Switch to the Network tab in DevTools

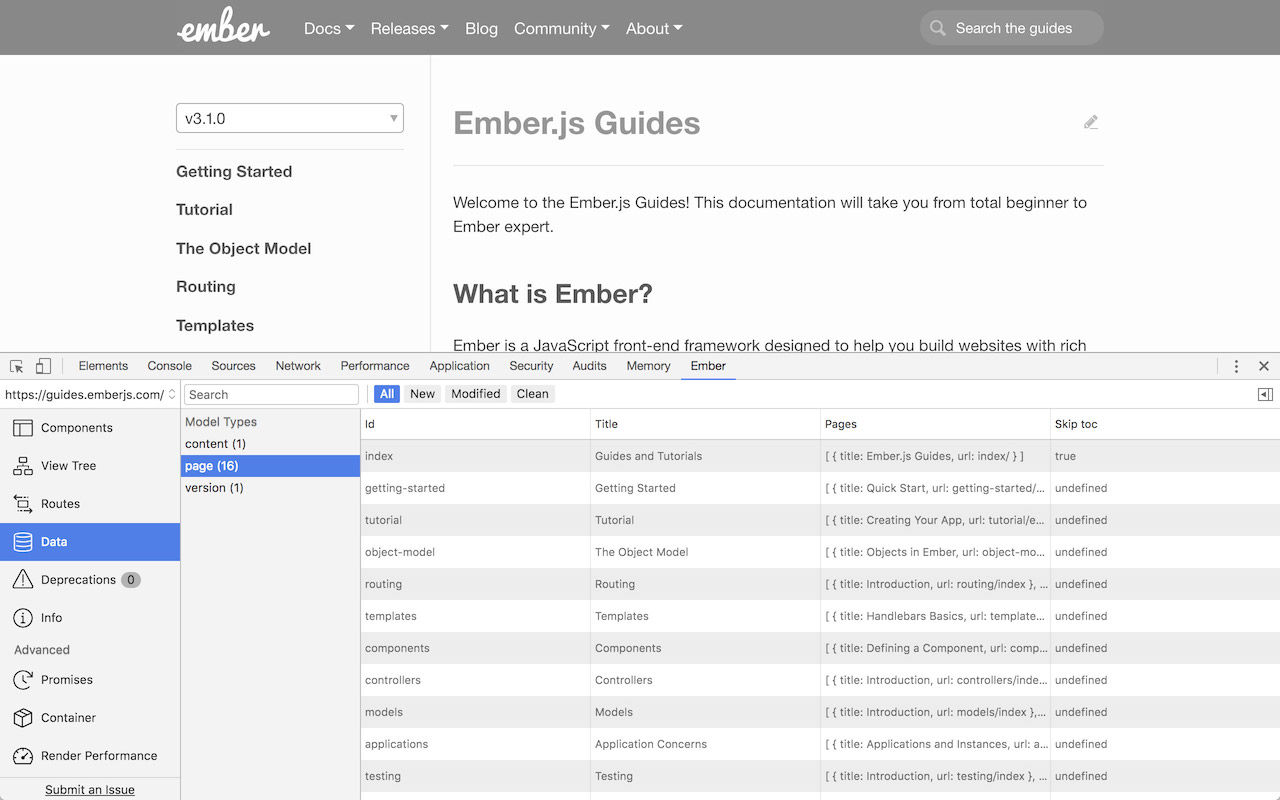coord(298,366)
